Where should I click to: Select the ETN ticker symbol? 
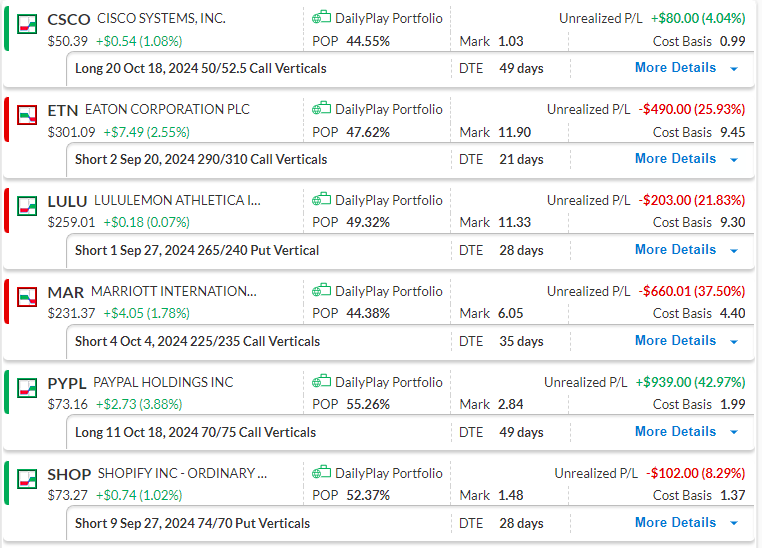(63, 111)
